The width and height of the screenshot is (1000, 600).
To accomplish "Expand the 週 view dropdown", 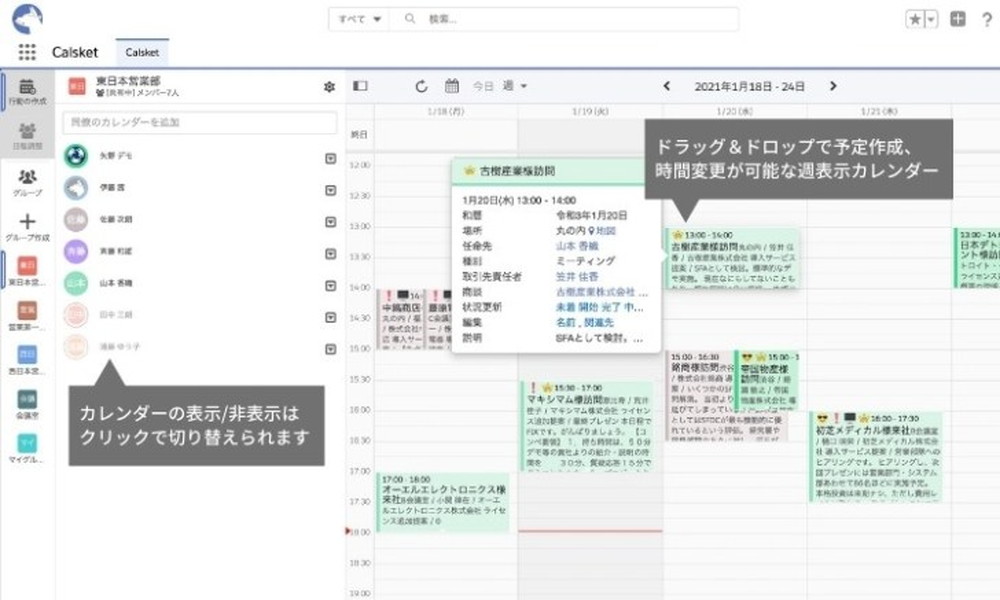I will tap(515, 86).
